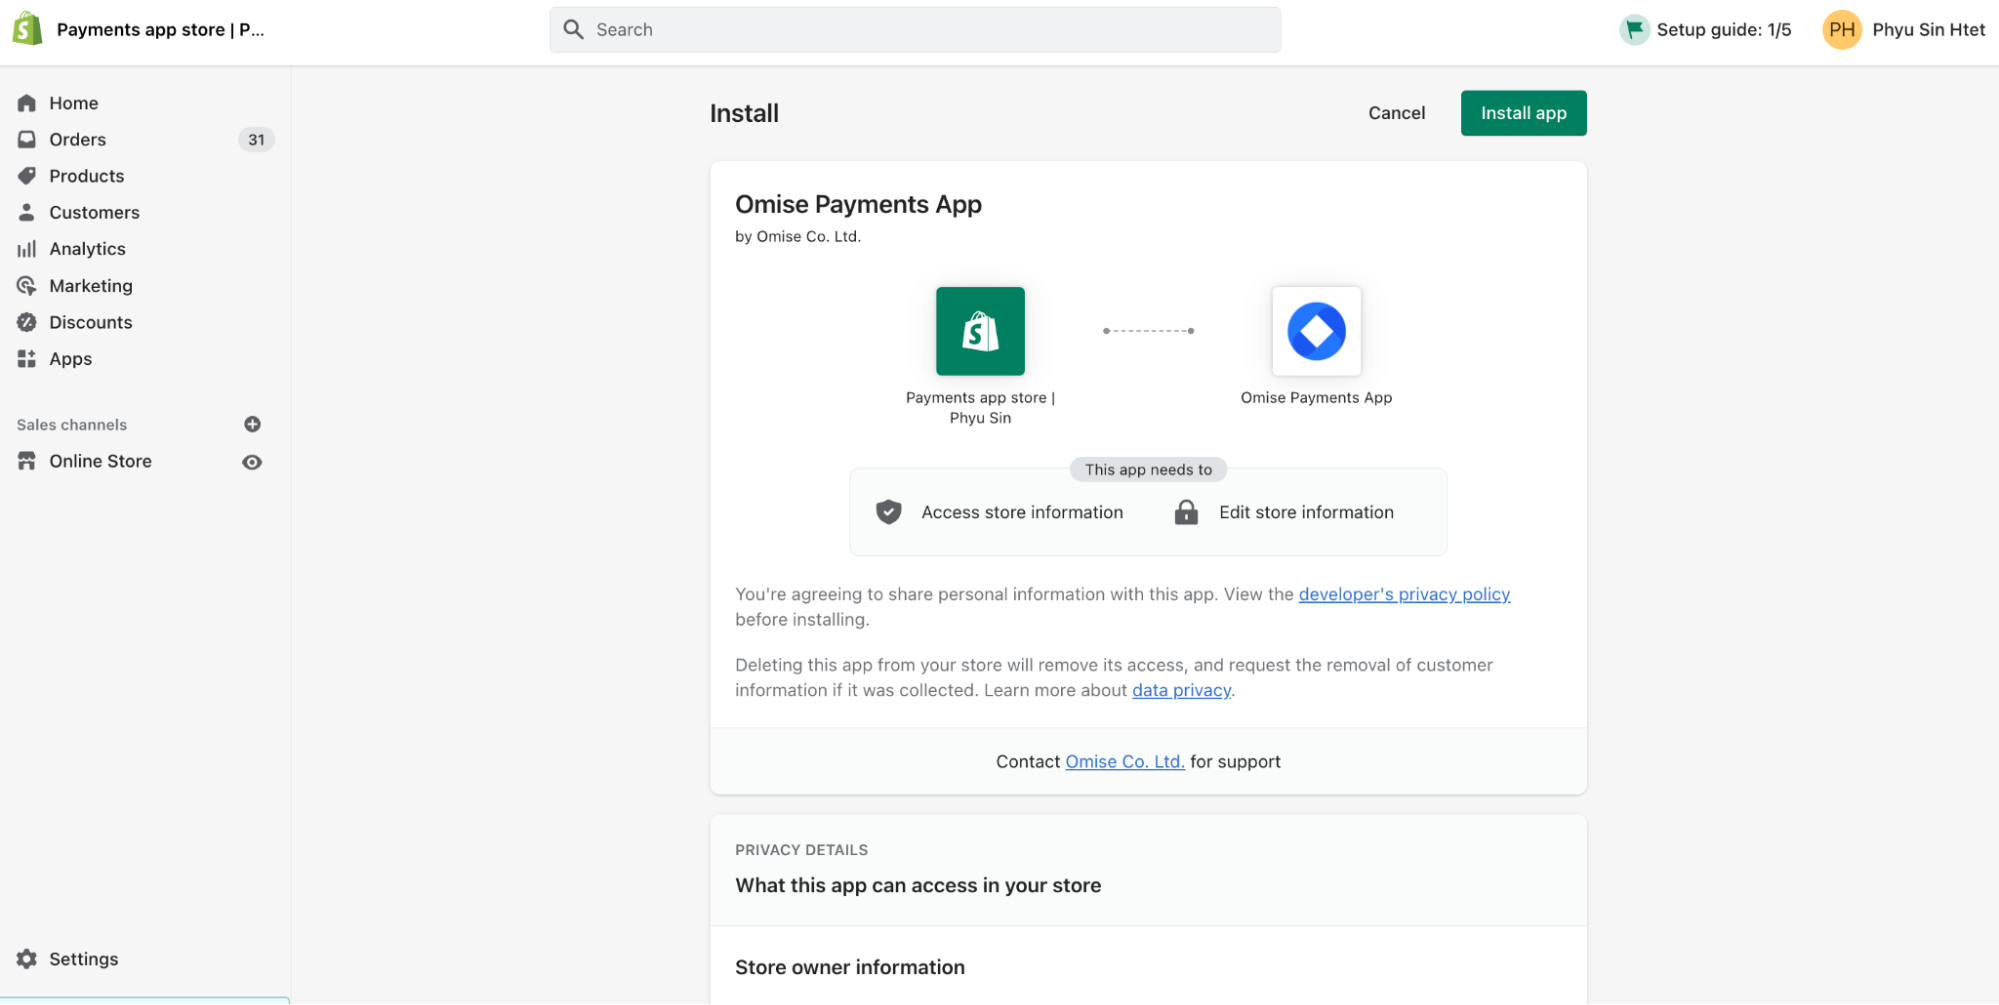This screenshot has width=1999, height=1005.
Task: Open the Products section
Action: [x=85, y=176]
